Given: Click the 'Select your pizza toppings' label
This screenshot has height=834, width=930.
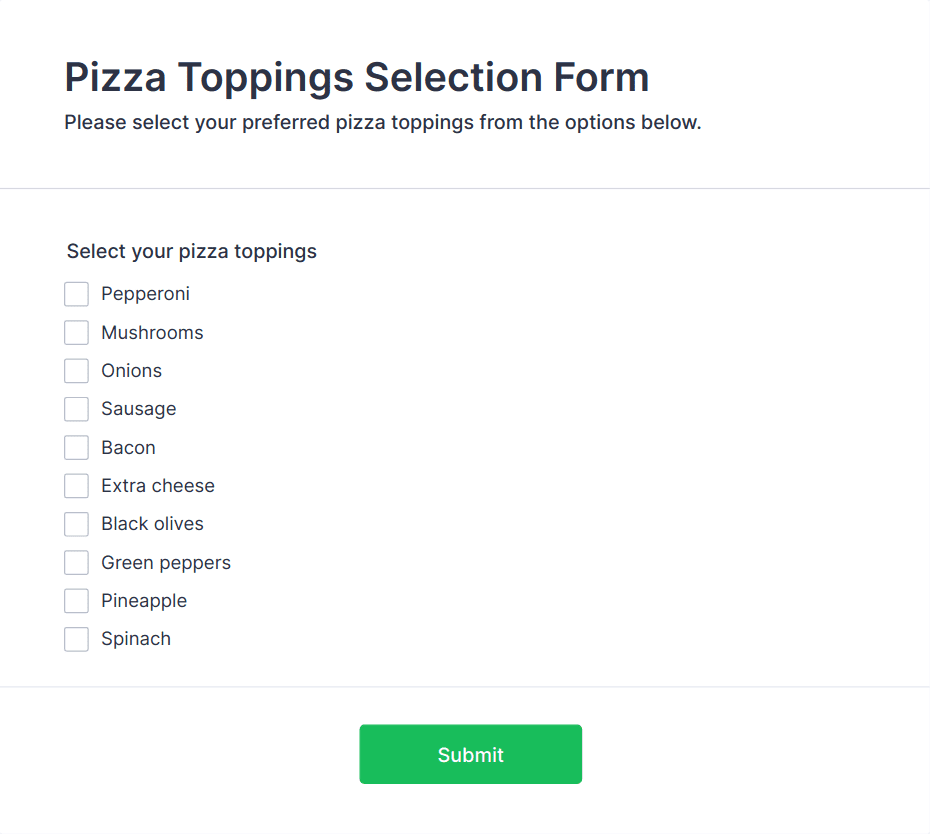Looking at the screenshot, I should point(191,251).
